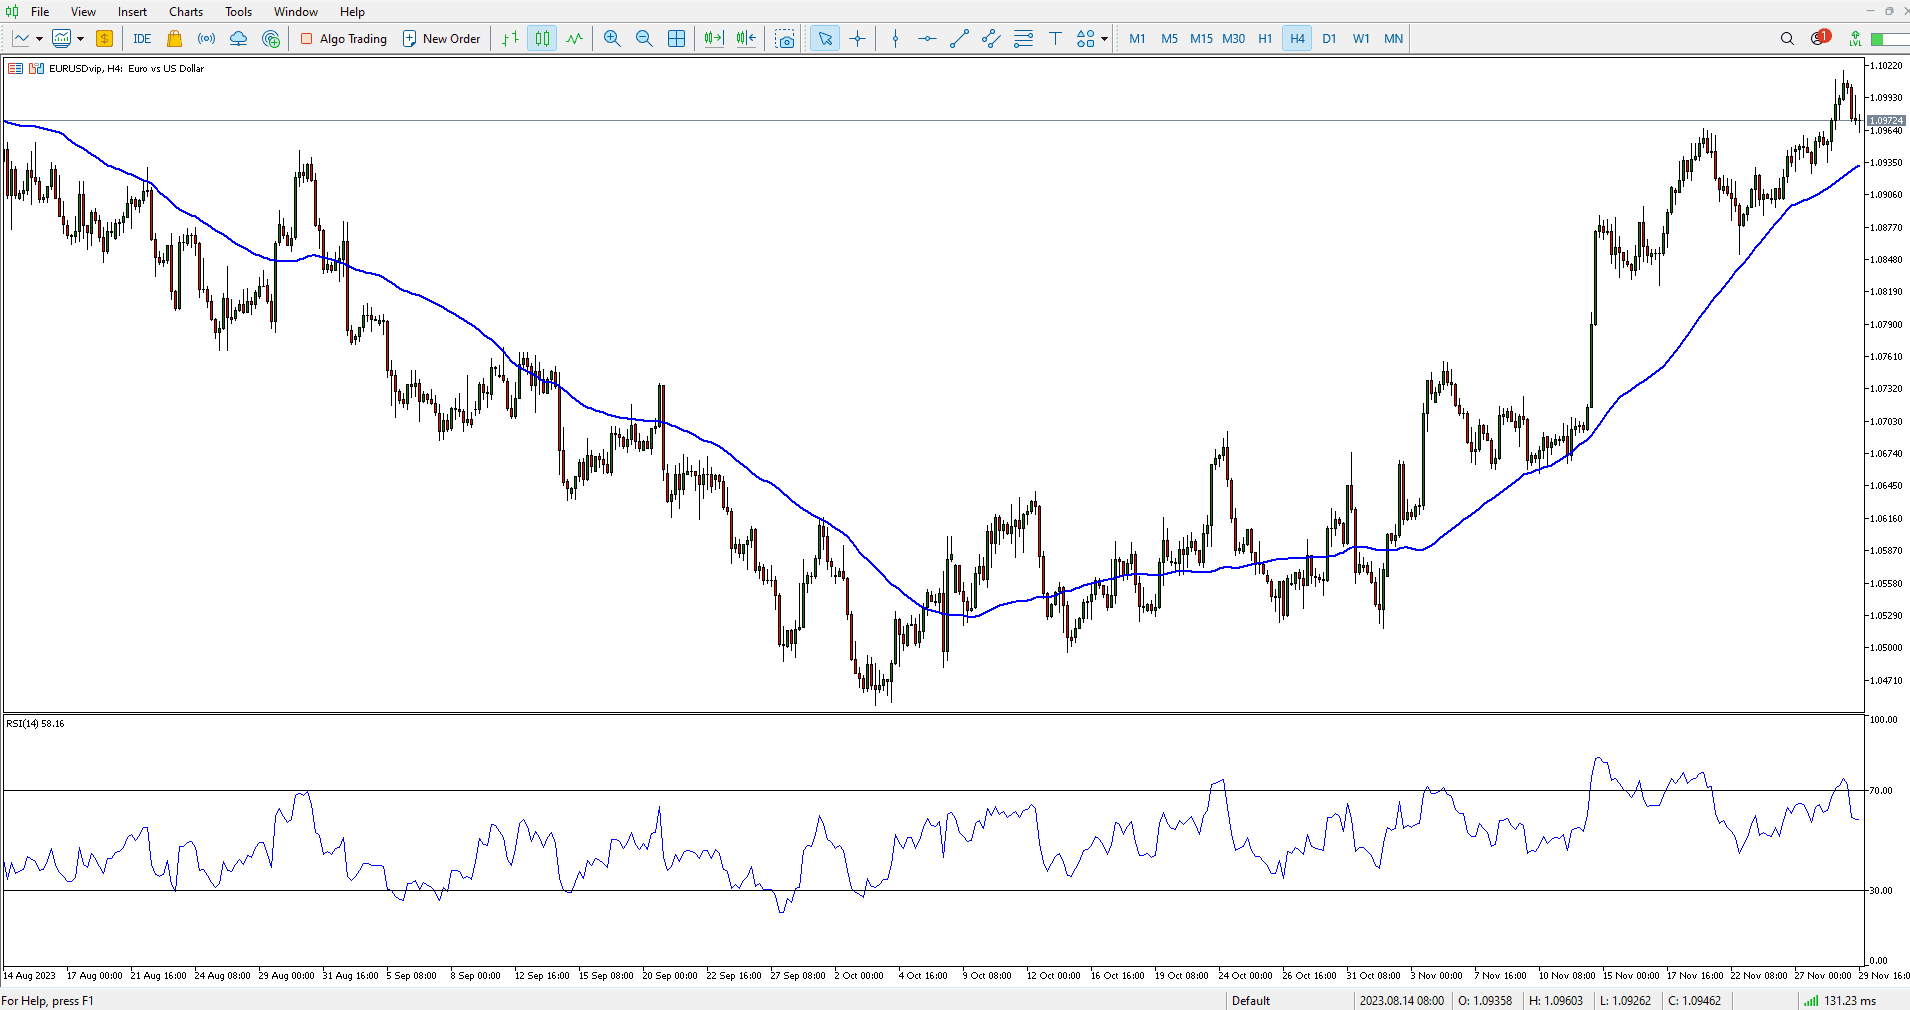Open the gold dollar symbols icon
The height and width of the screenshot is (1010, 1910).
[x=105, y=39]
